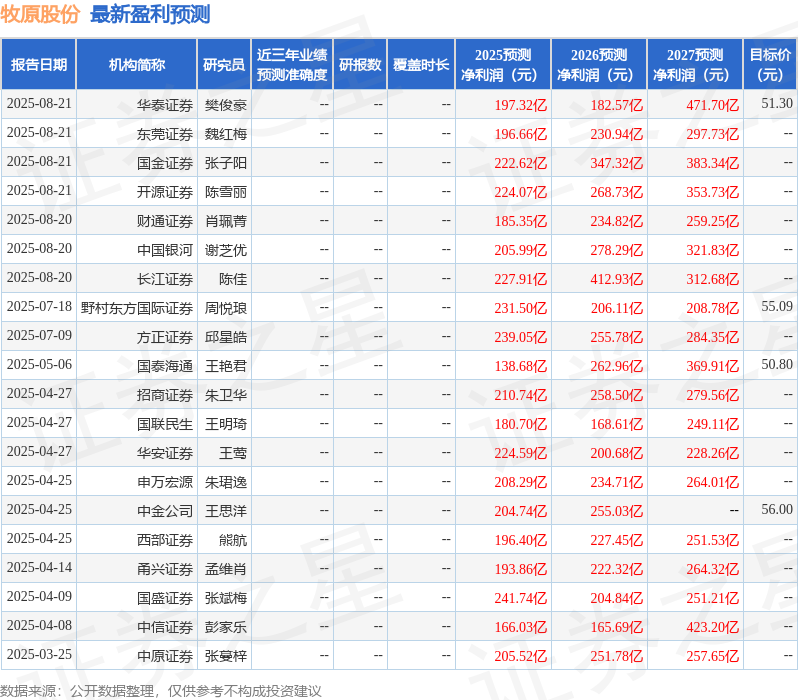The width and height of the screenshot is (798, 700).
Task: Click the 224.07亿 value
Action: point(521,192)
